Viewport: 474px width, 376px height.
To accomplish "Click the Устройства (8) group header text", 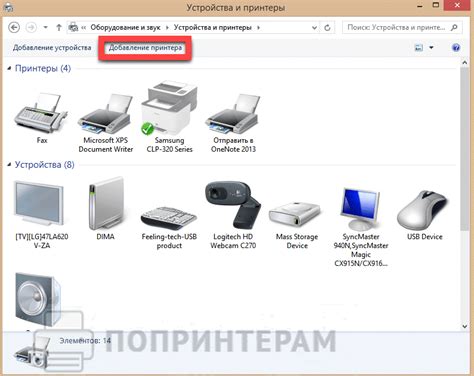I will [45, 165].
